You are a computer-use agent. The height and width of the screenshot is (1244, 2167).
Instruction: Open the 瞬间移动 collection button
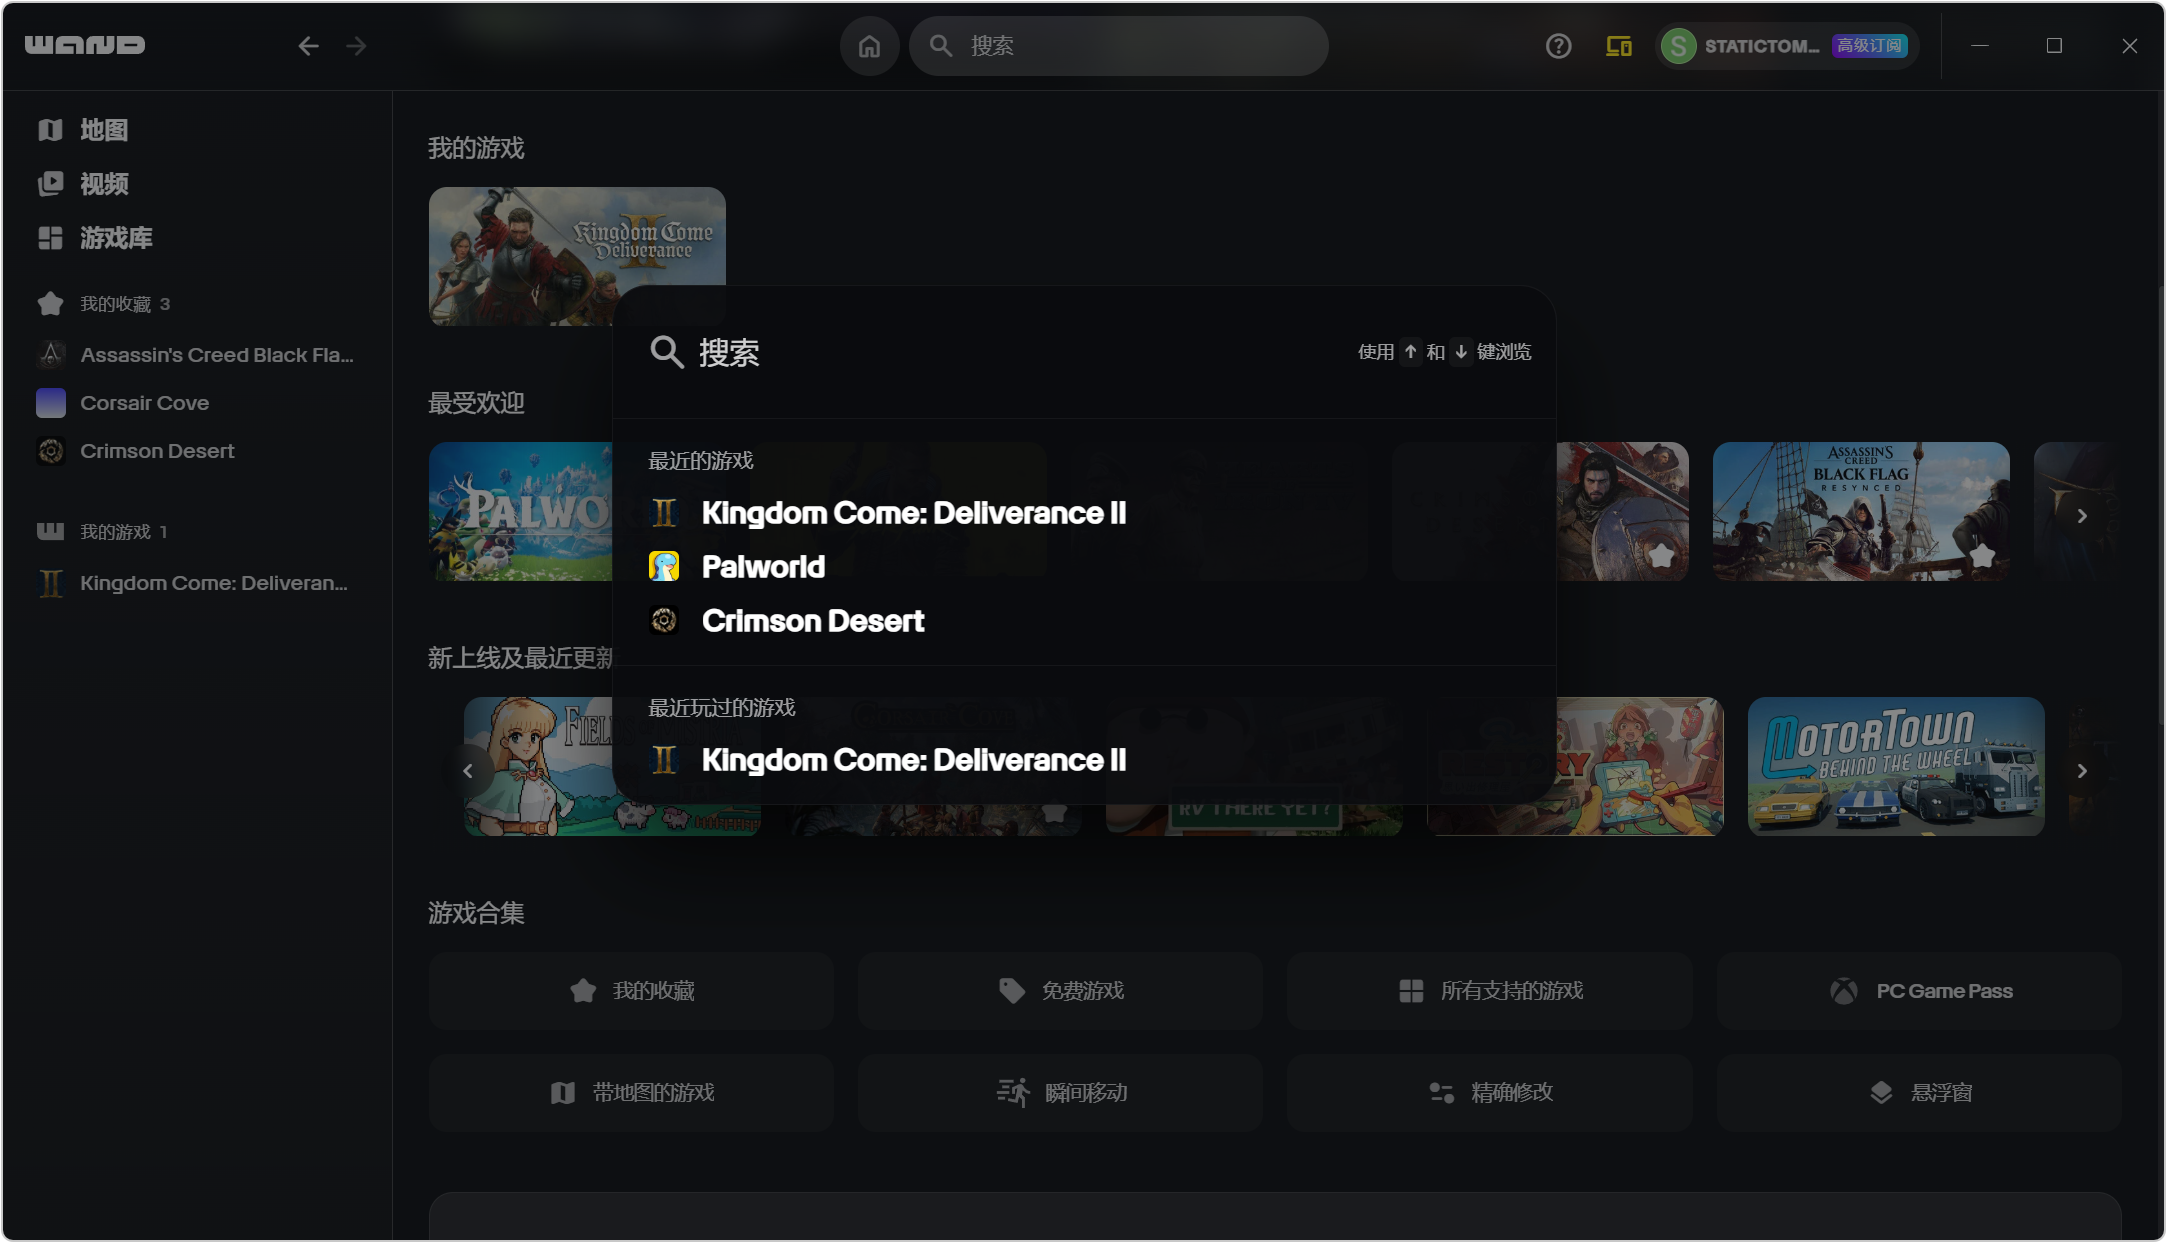1060,1093
